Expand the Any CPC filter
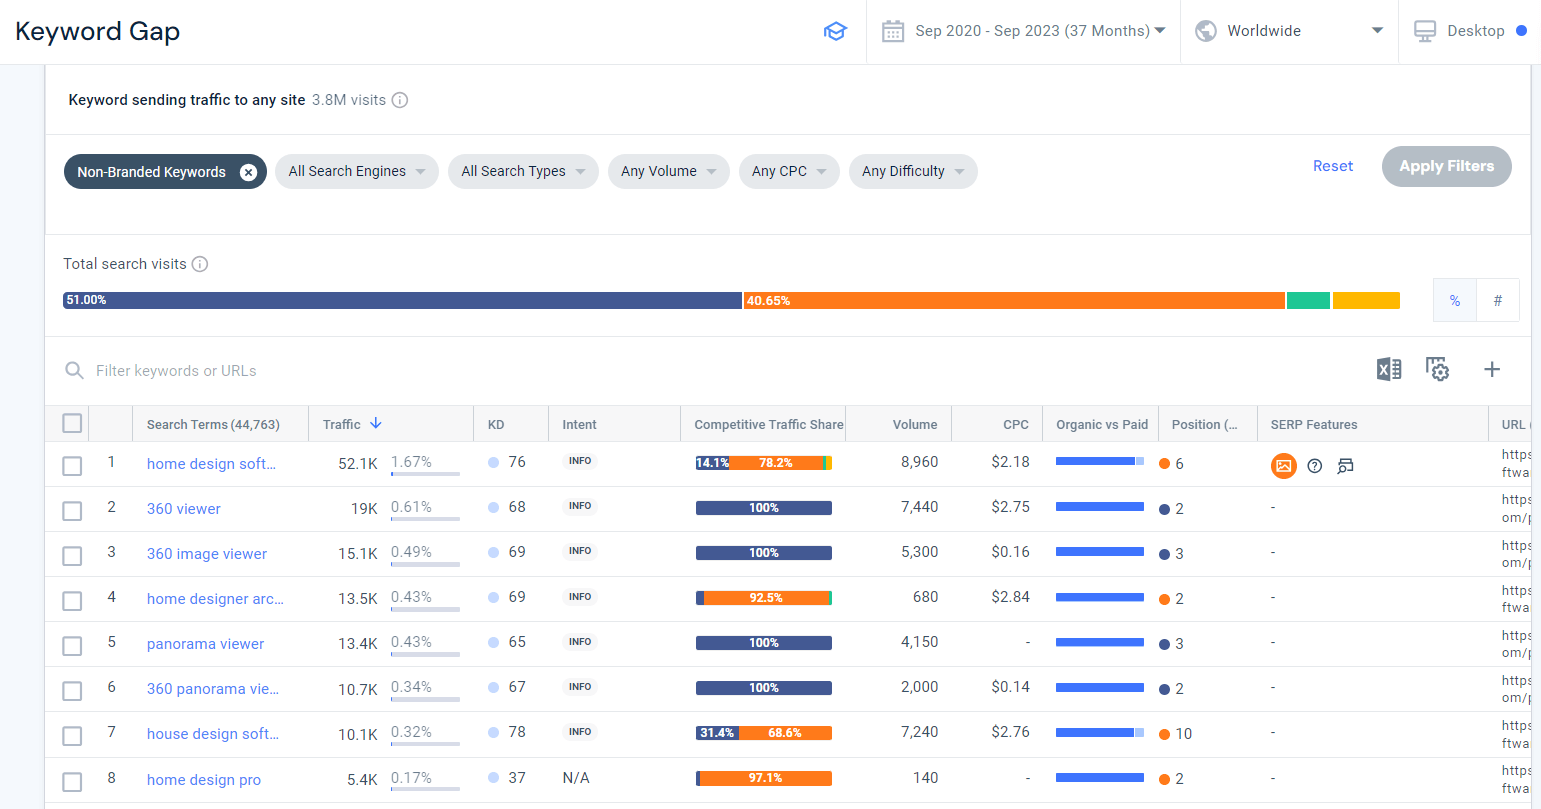Viewport: 1541px width, 809px height. [x=789, y=171]
